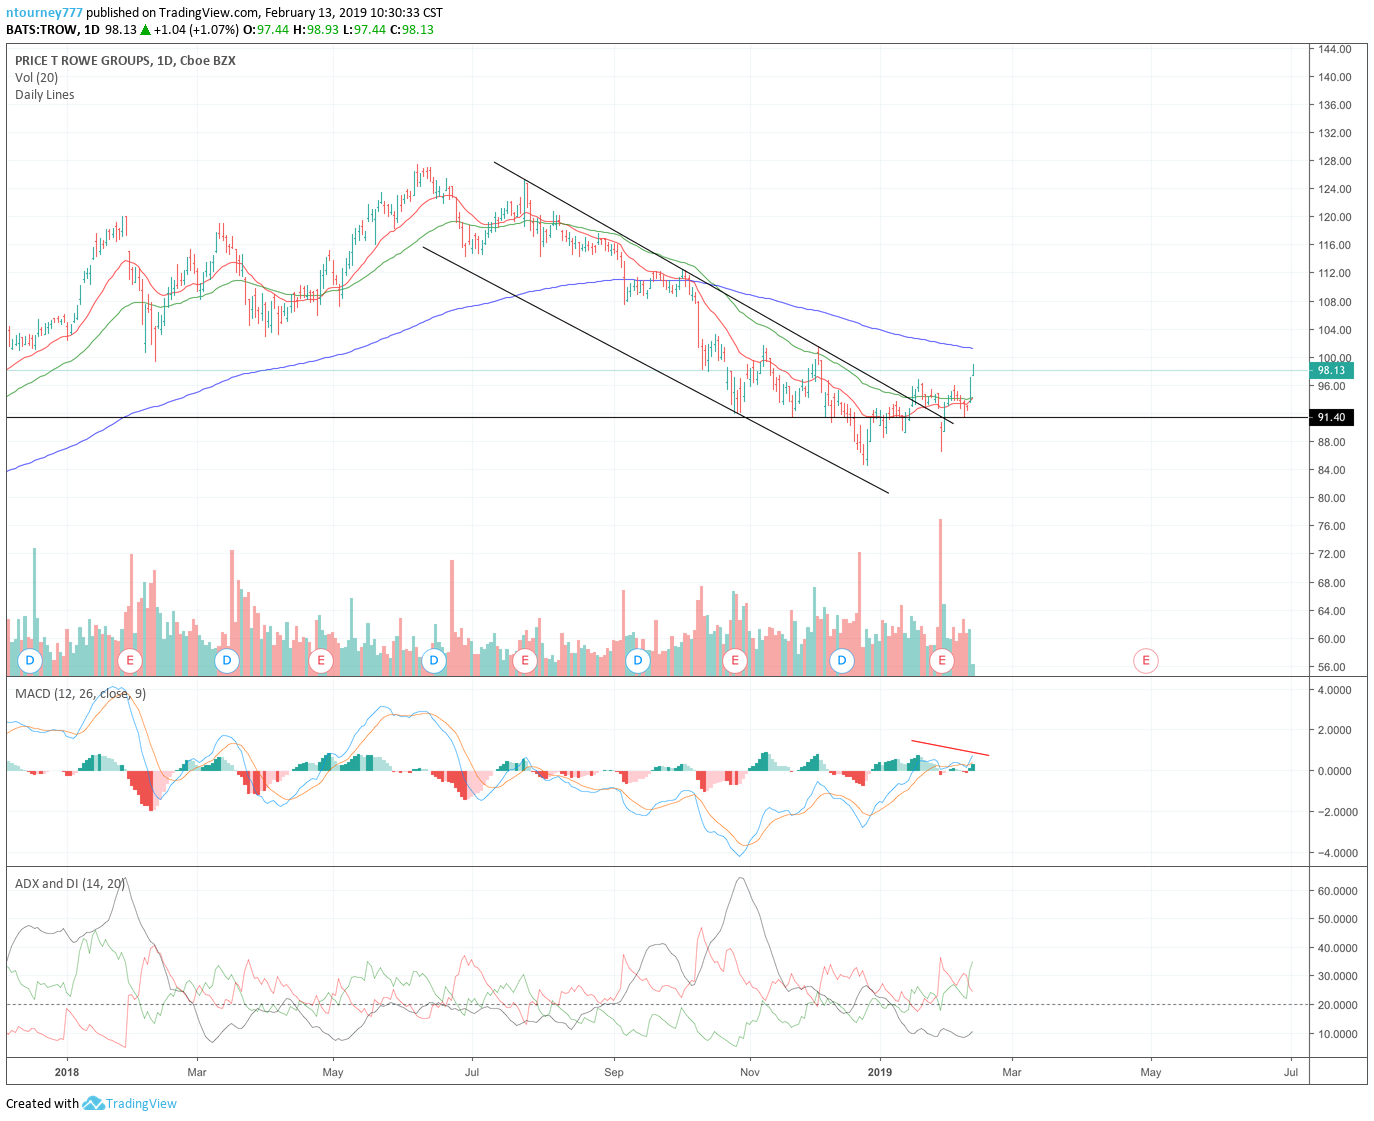Click the black 91.40 price line tag
This screenshot has width=1374, height=1121.
[x=1331, y=417]
